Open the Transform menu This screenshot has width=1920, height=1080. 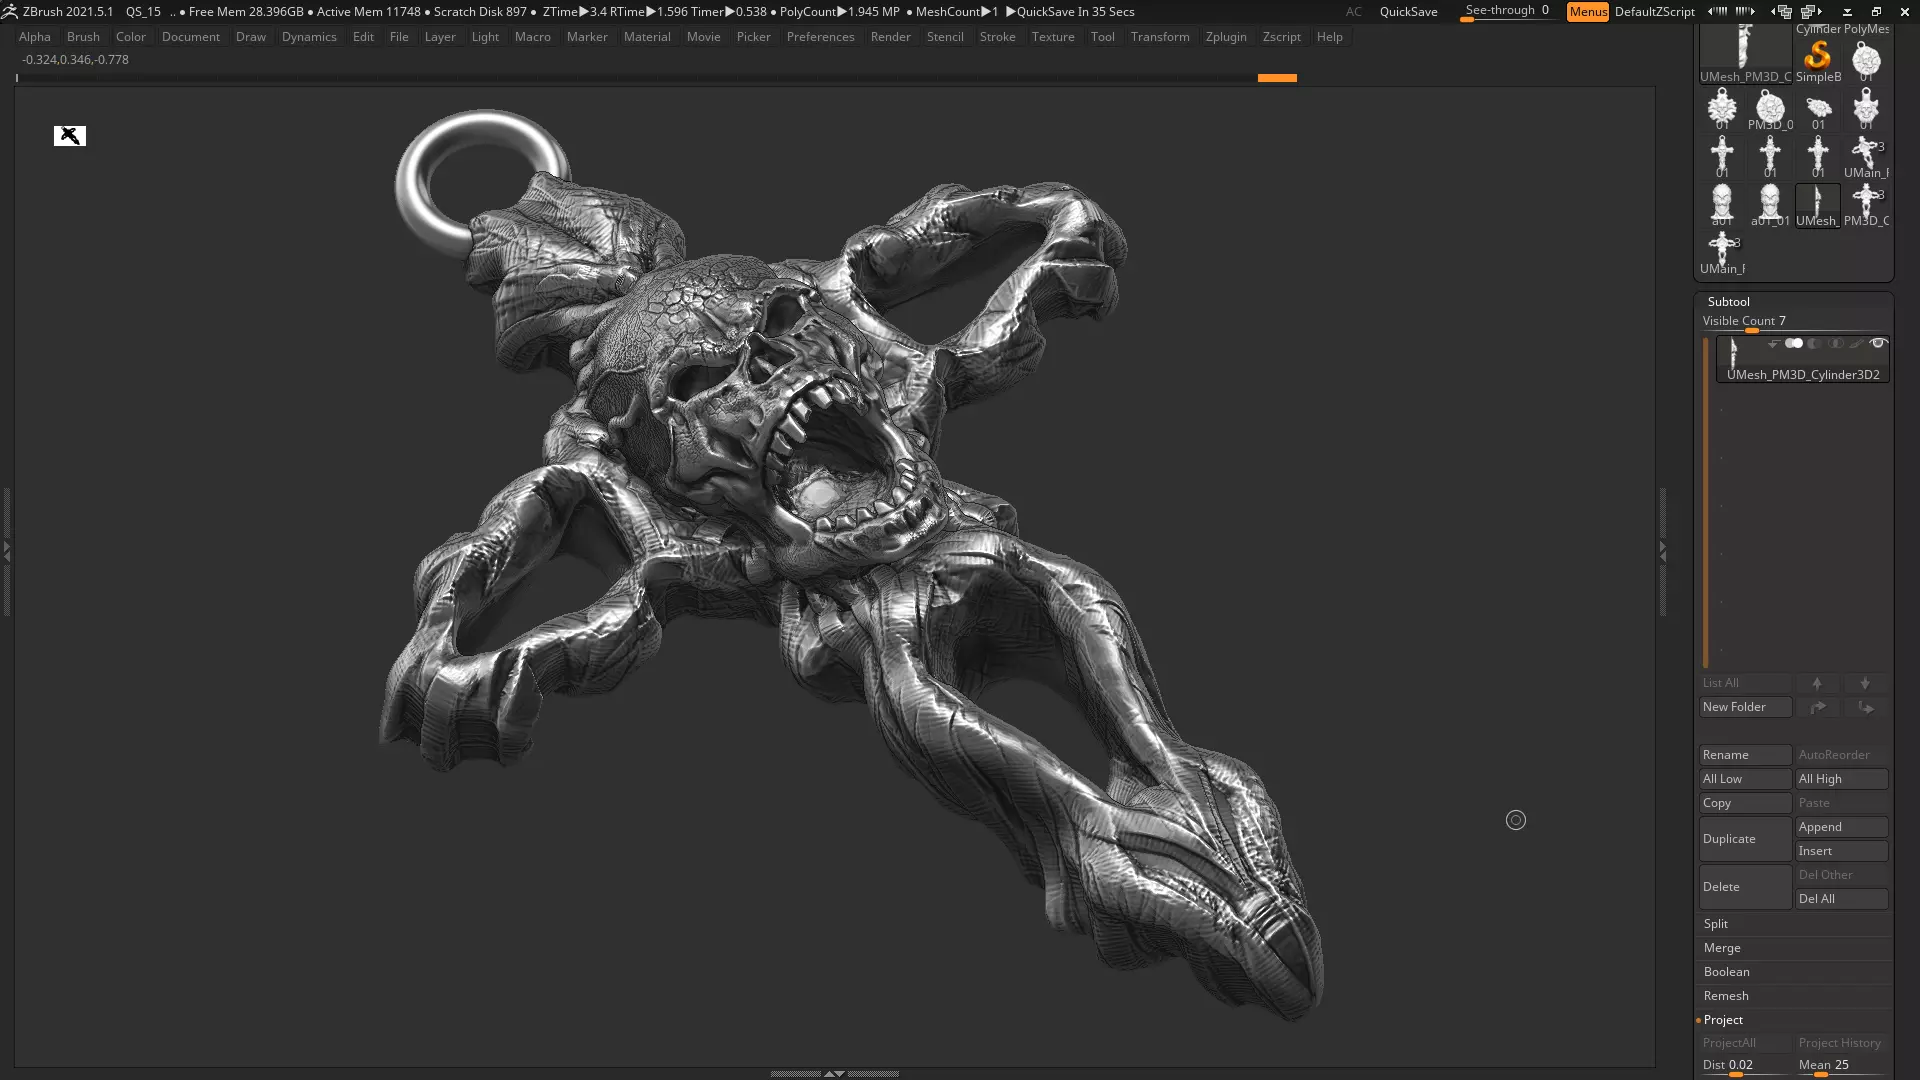click(x=1160, y=37)
